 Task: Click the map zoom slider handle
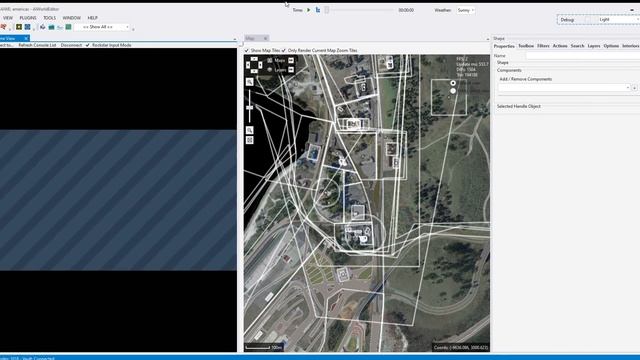coord(249,108)
